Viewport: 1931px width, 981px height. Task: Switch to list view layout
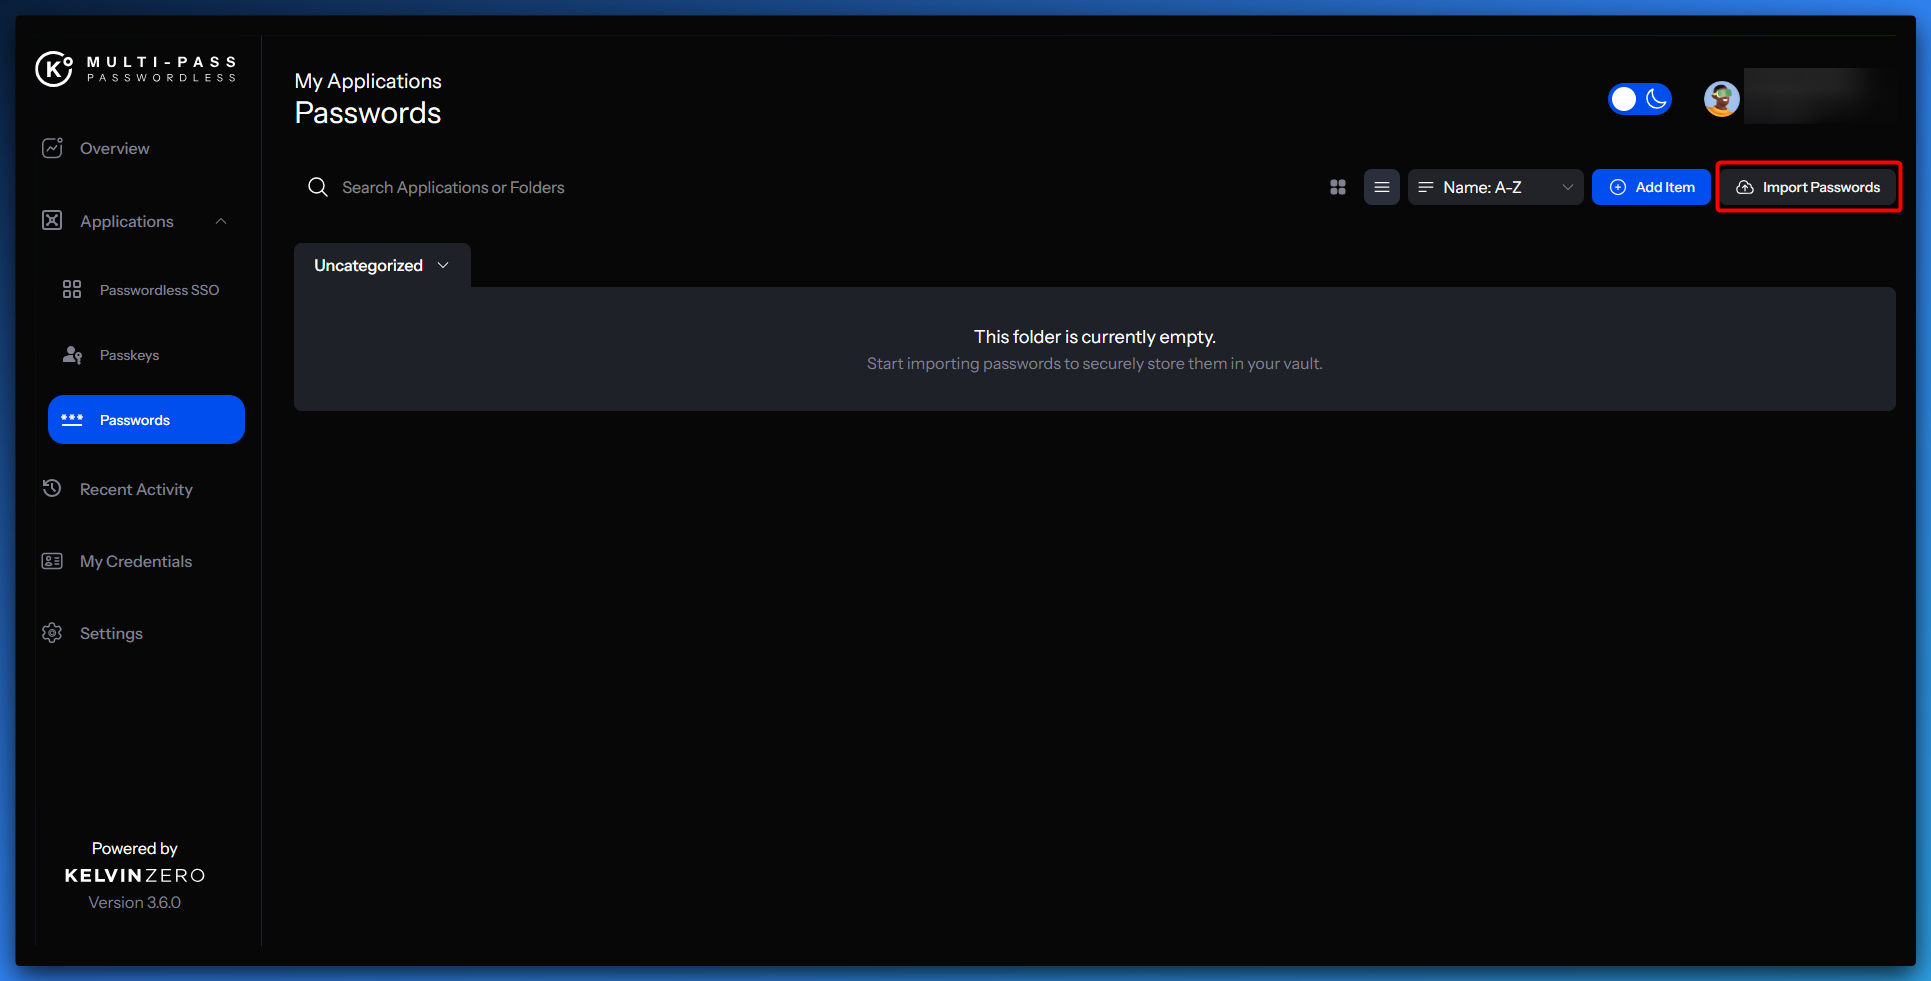coord(1381,187)
